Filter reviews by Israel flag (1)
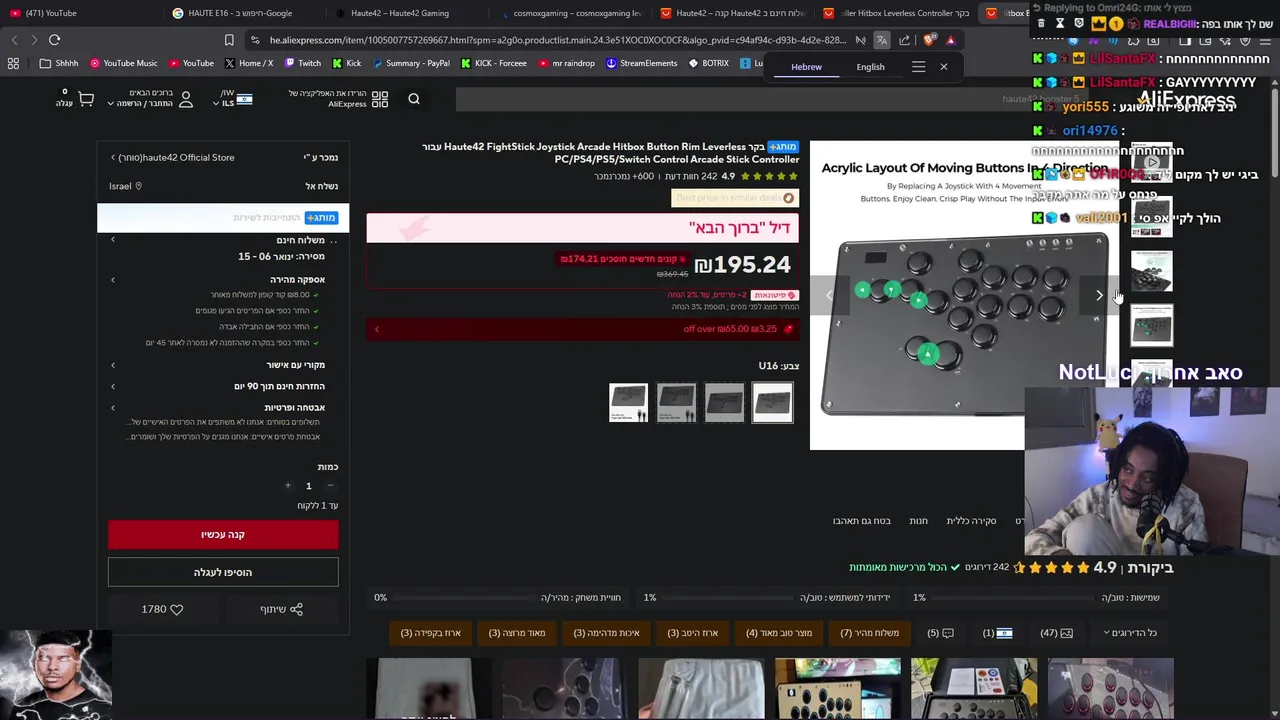 [997, 633]
